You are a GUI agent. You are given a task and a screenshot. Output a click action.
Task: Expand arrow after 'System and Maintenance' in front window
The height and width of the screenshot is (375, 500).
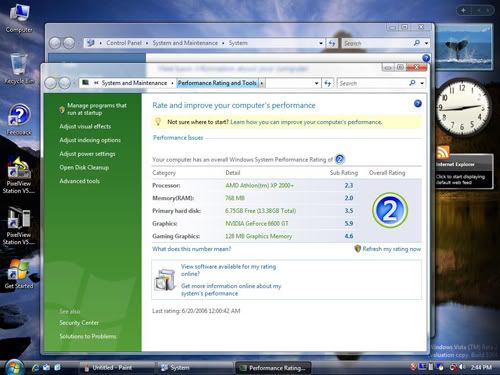point(172,83)
